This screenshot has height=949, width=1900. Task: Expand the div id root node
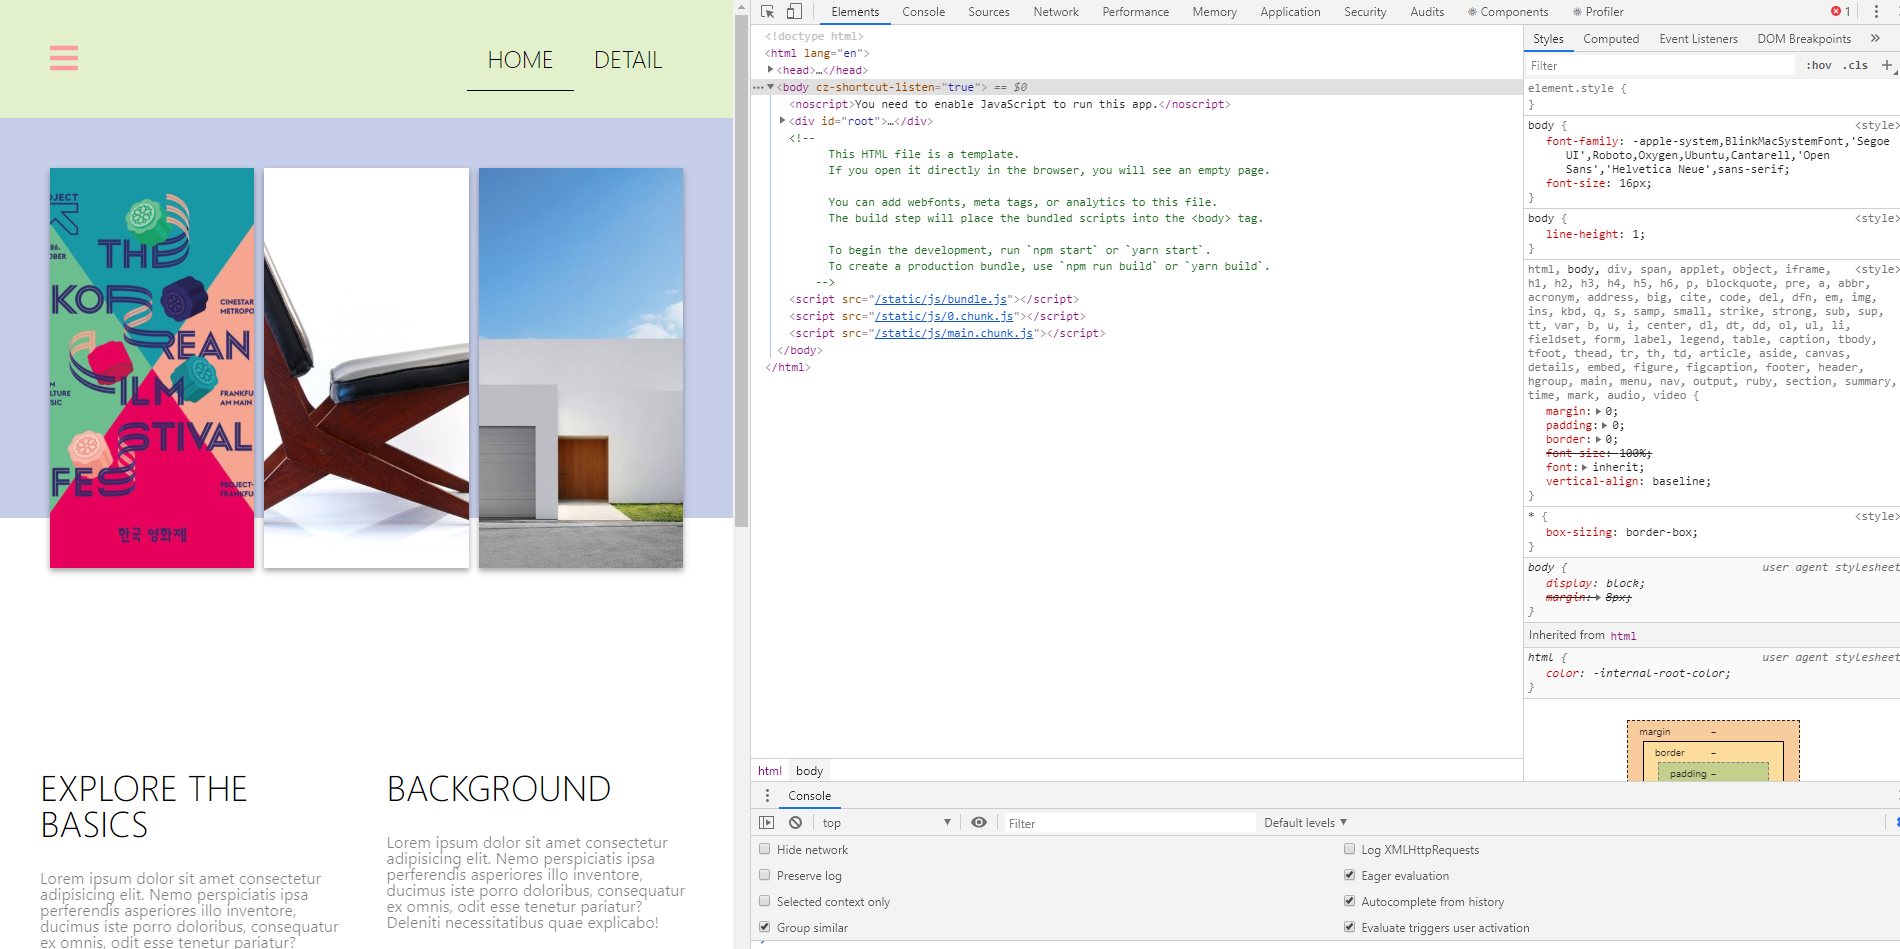(x=782, y=121)
